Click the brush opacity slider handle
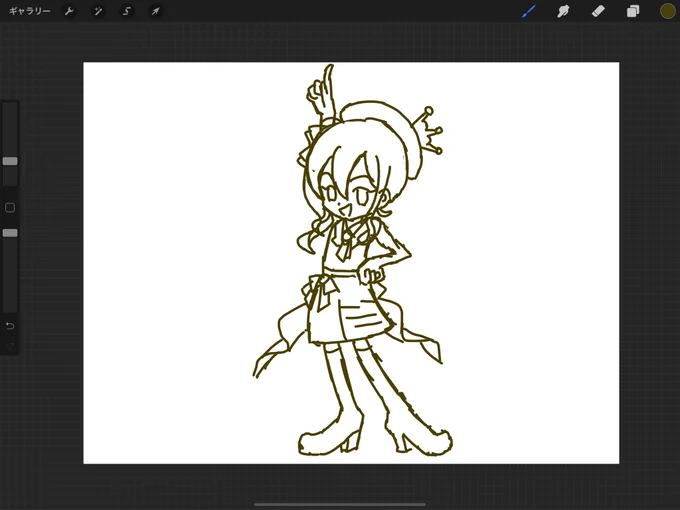 coord(10,233)
